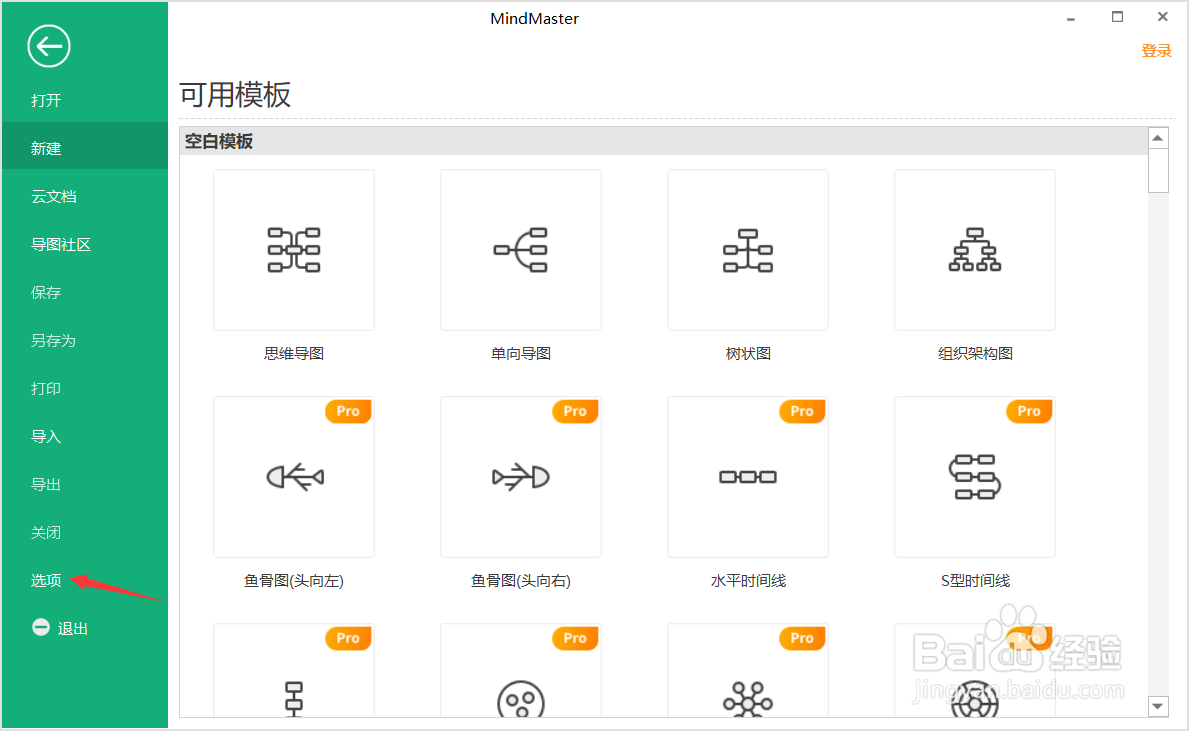Pick the 鱼骨图(头向左) fishbone template
Image resolution: width=1189 pixels, height=731 pixels.
pyautogui.click(x=294, y=477)
